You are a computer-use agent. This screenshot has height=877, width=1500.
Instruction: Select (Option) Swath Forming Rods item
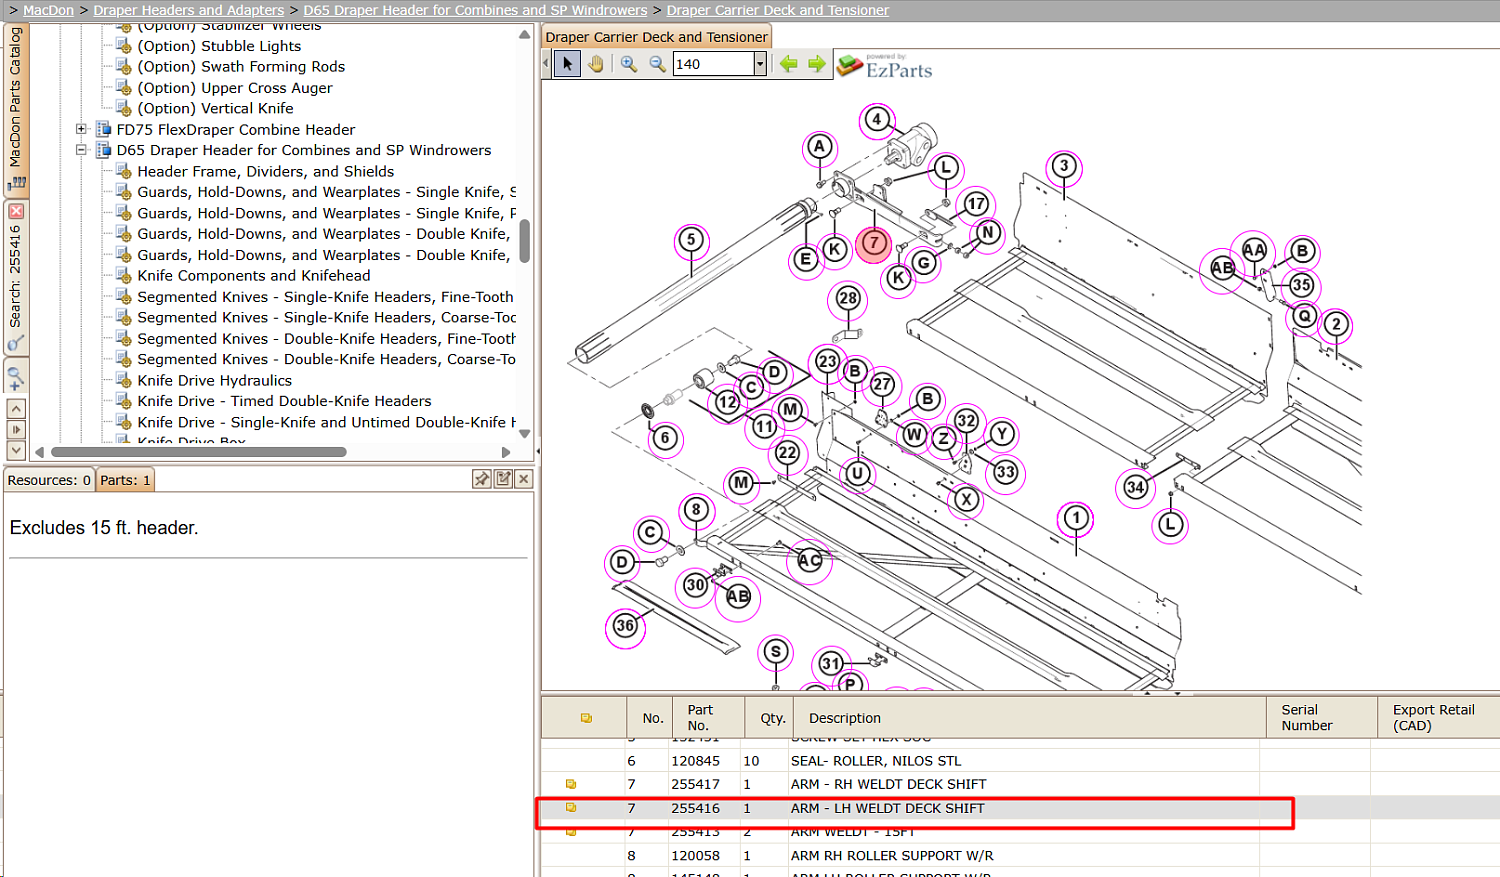pos(241,66)
